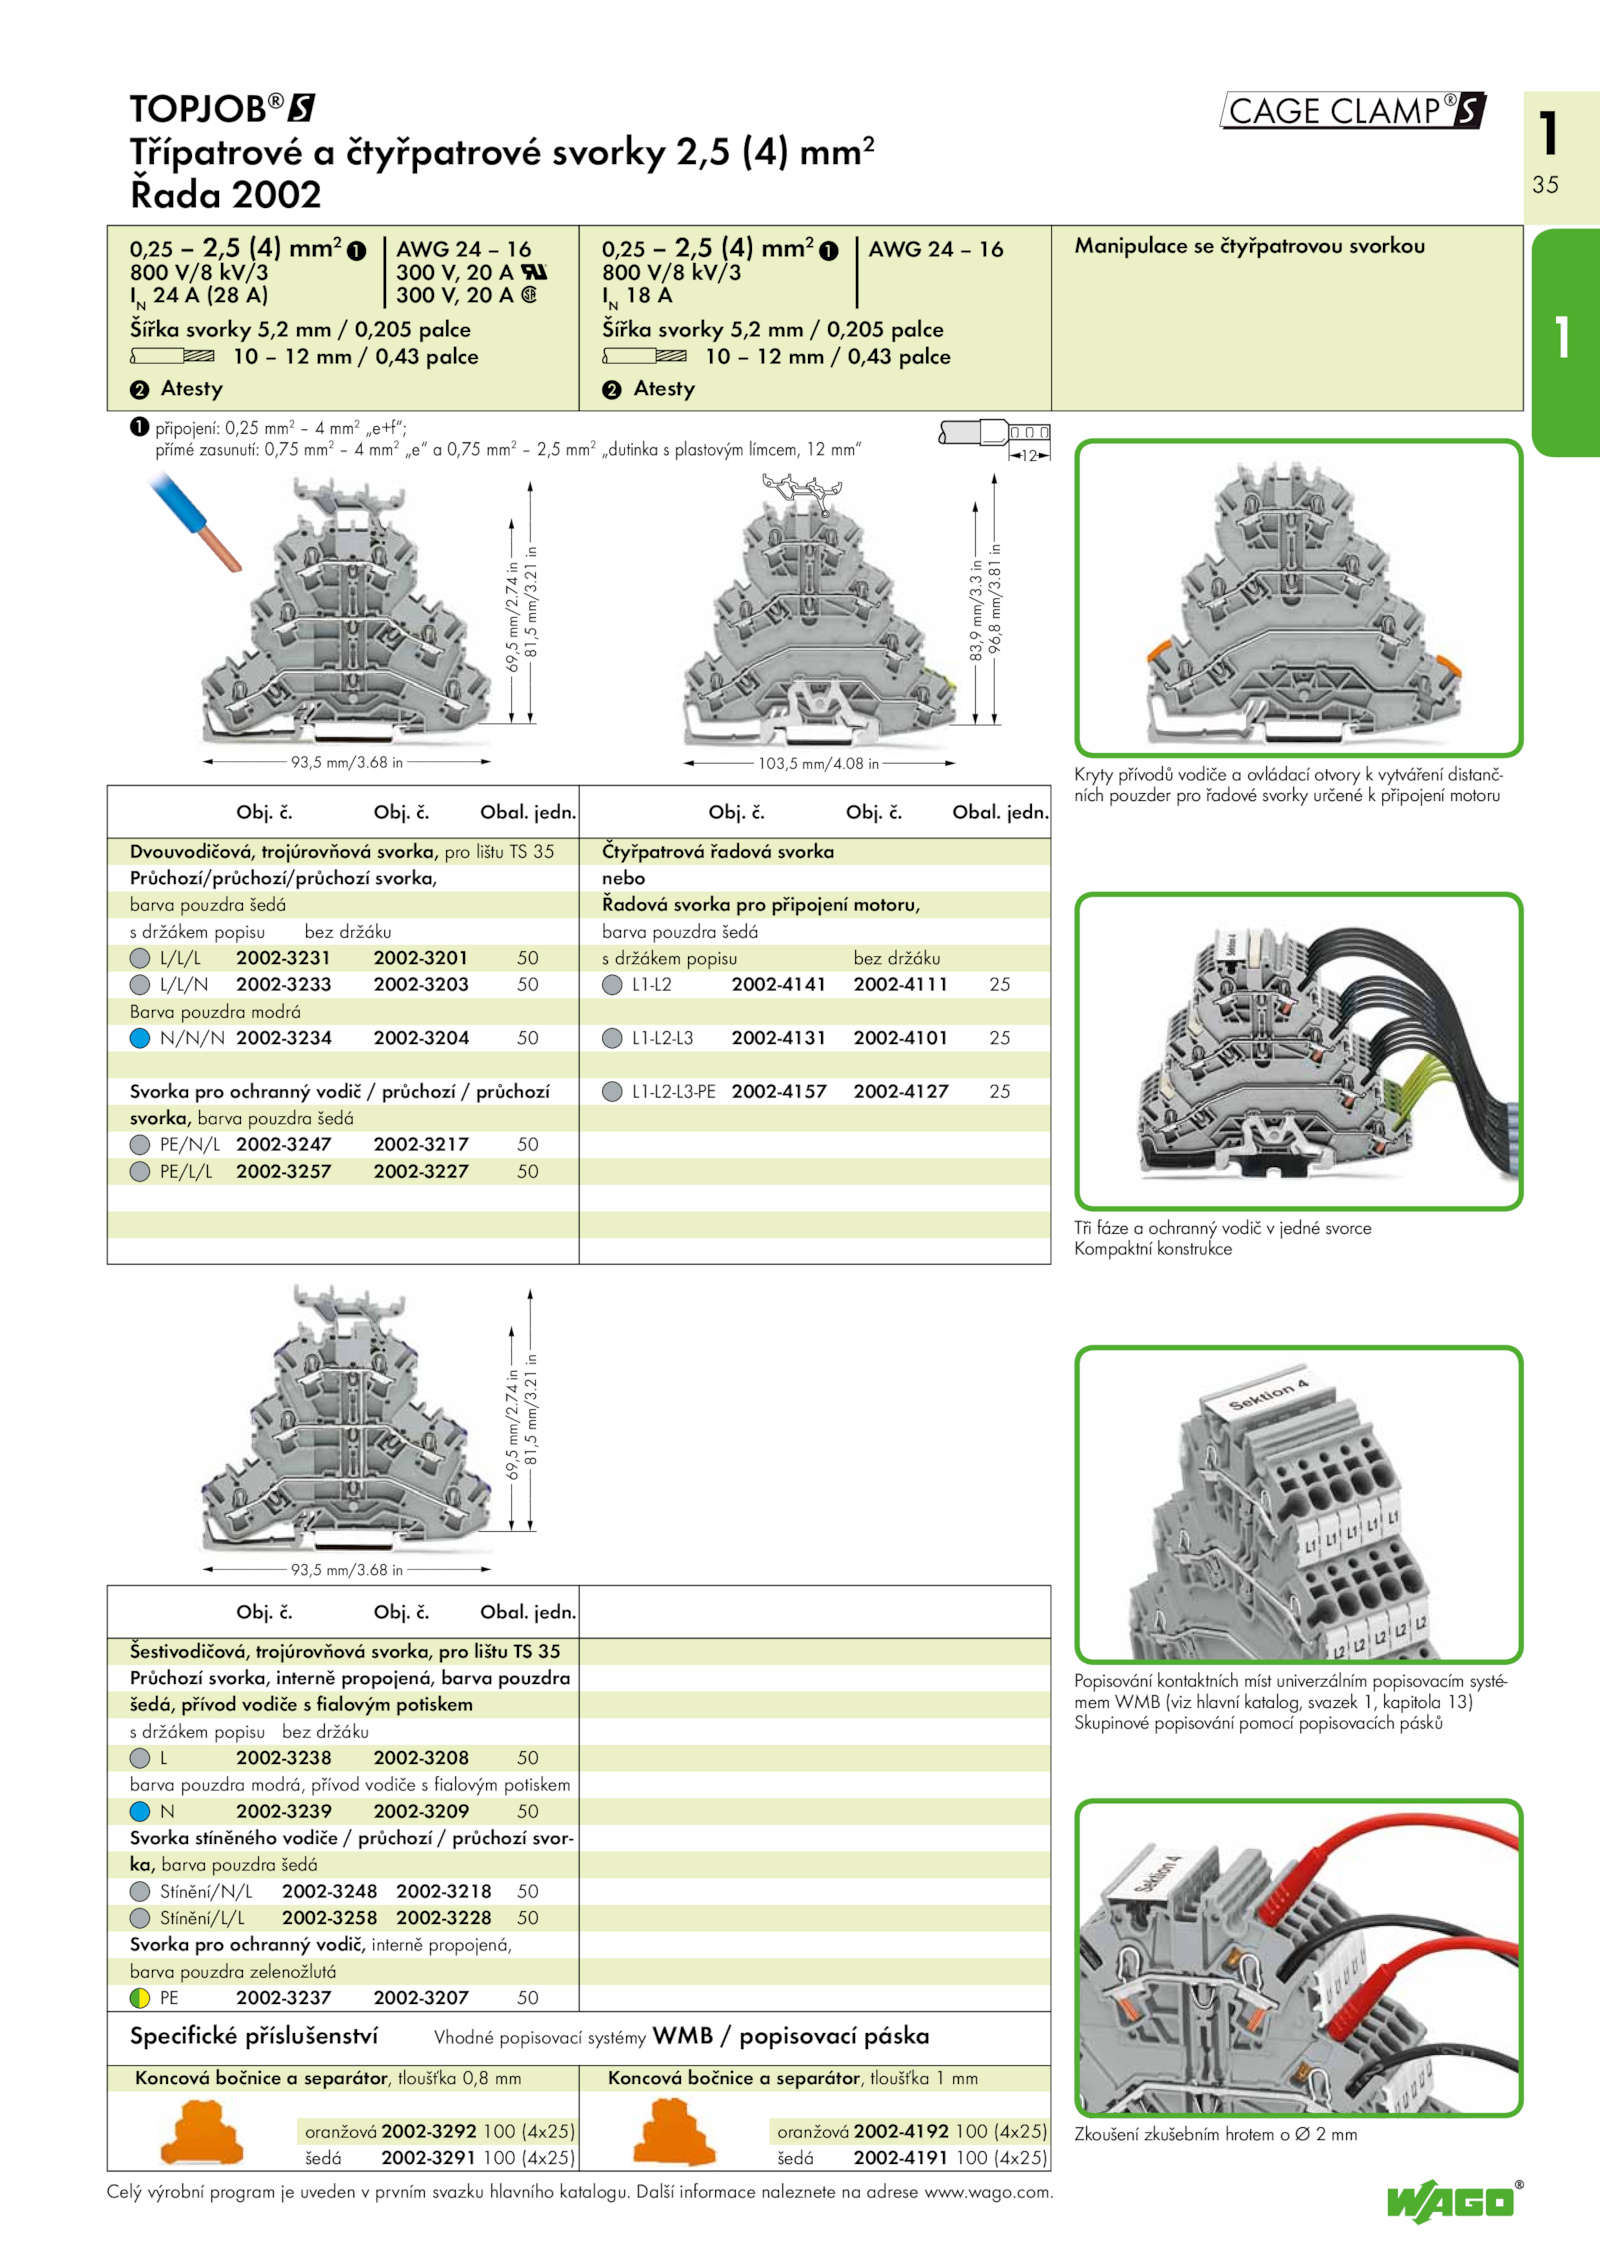Image resolution: width=1600 pixels, height=2263 pixels.
Task: Click order number 2002-4127
Action: (x=901, y=1092)
